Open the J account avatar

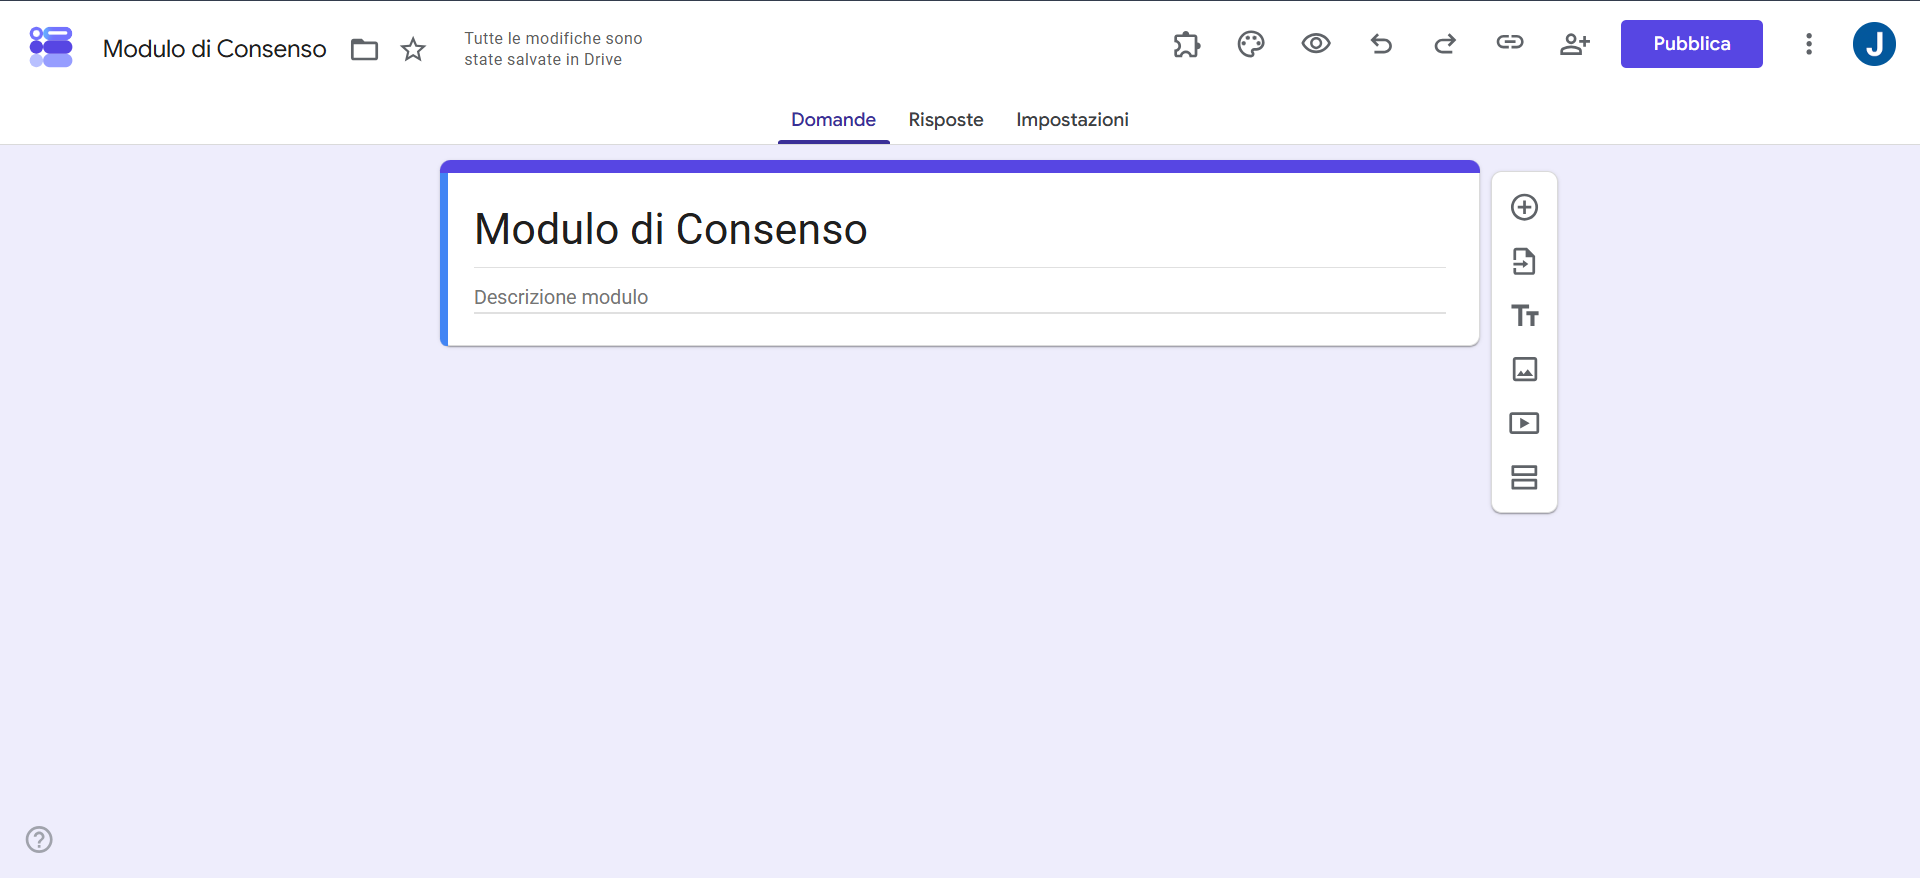tap(1874, 44)
